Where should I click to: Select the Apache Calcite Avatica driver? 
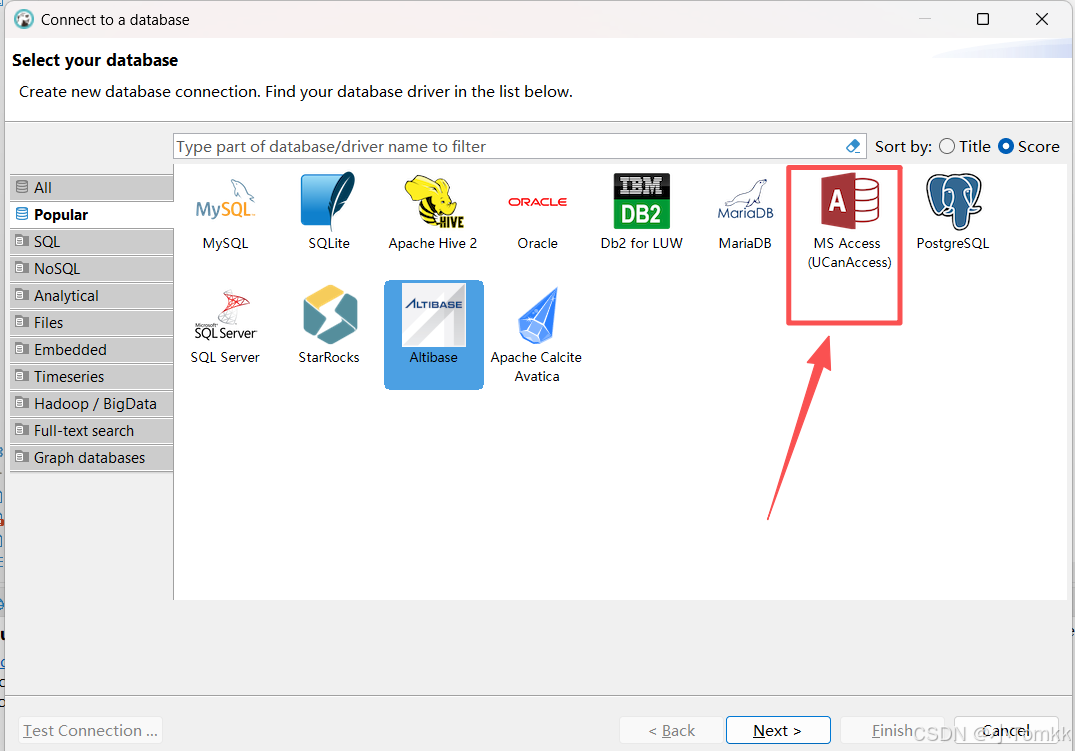[x=536, y=335]
